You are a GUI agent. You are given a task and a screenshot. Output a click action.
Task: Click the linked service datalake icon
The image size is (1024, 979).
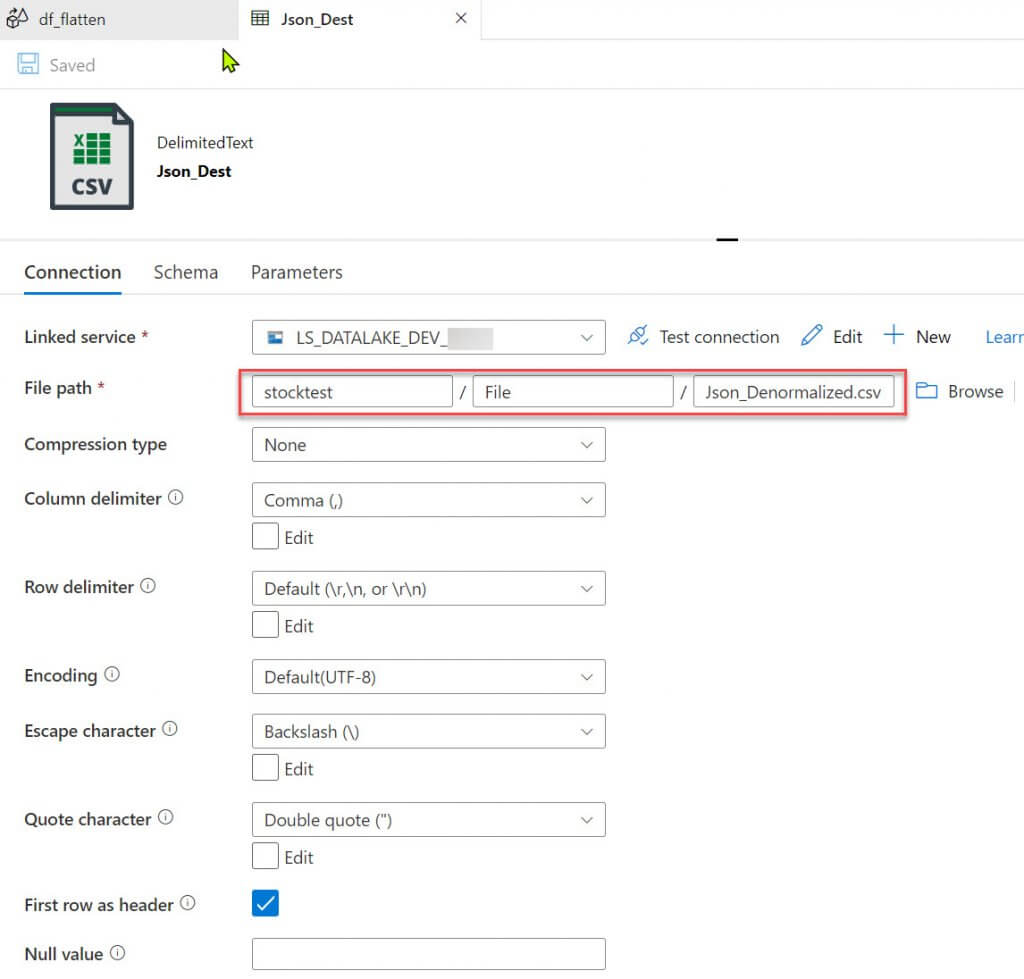[276, 338]
